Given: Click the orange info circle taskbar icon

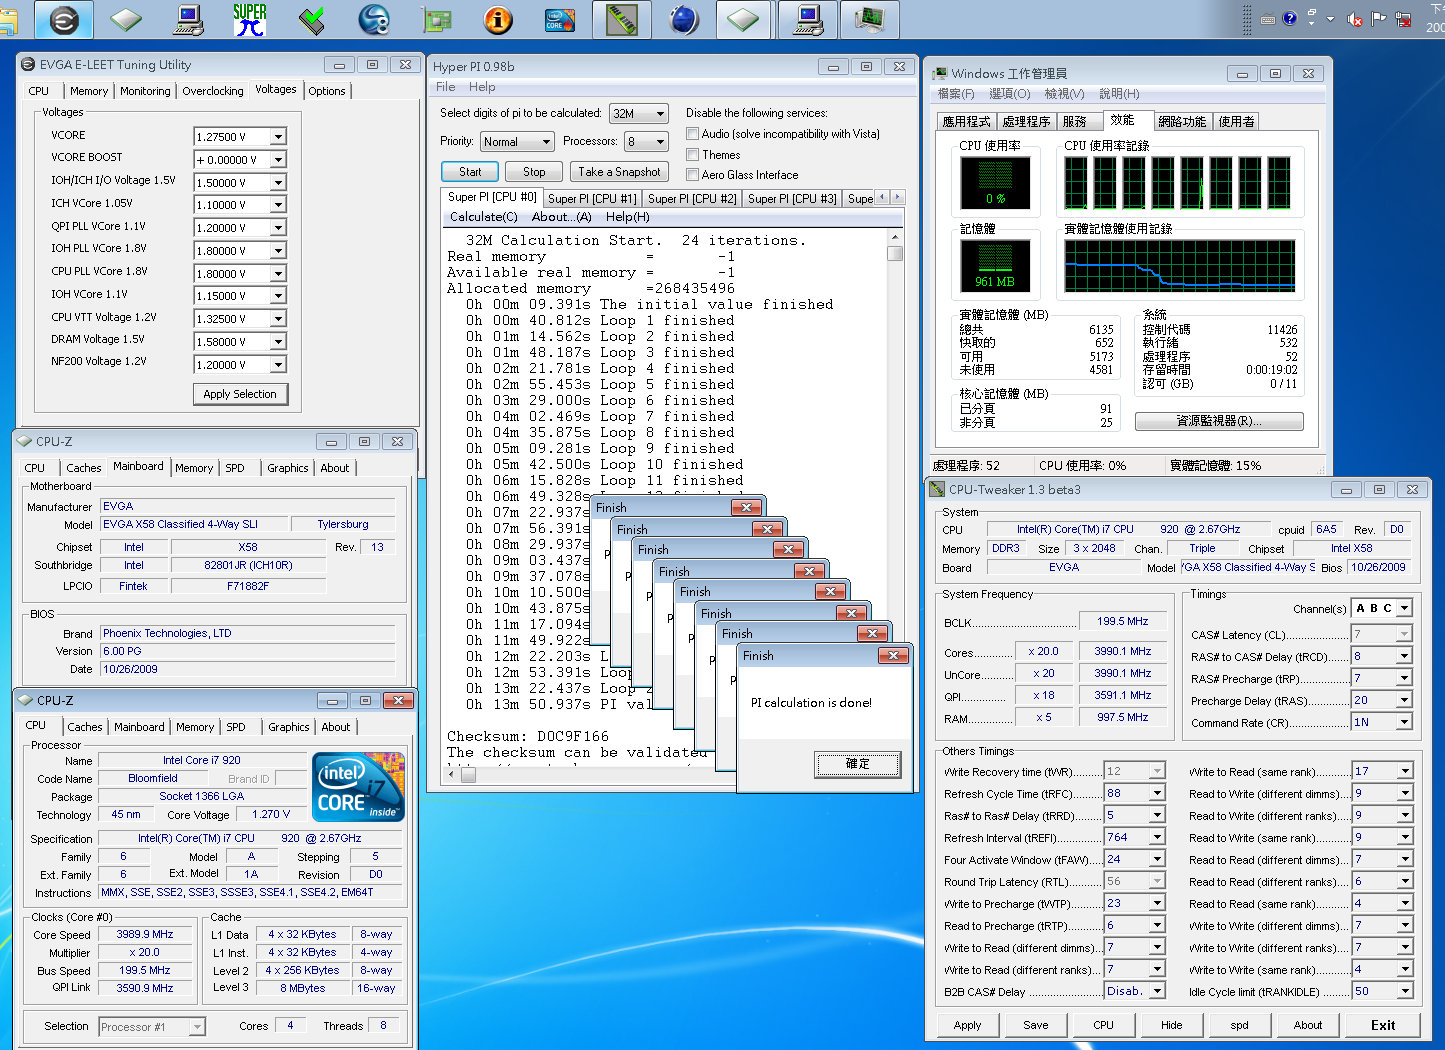Looking at the screenshot, I should [498, 19].
